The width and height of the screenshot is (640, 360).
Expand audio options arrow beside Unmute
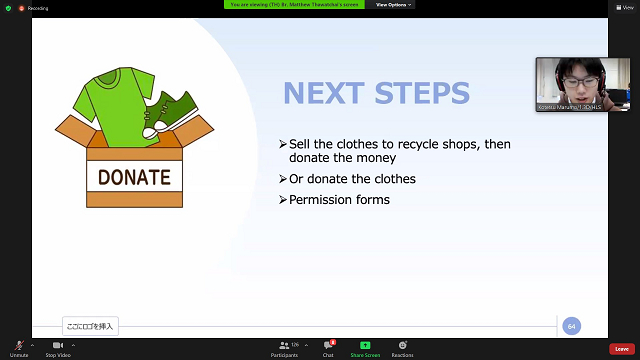pos(32,345)
